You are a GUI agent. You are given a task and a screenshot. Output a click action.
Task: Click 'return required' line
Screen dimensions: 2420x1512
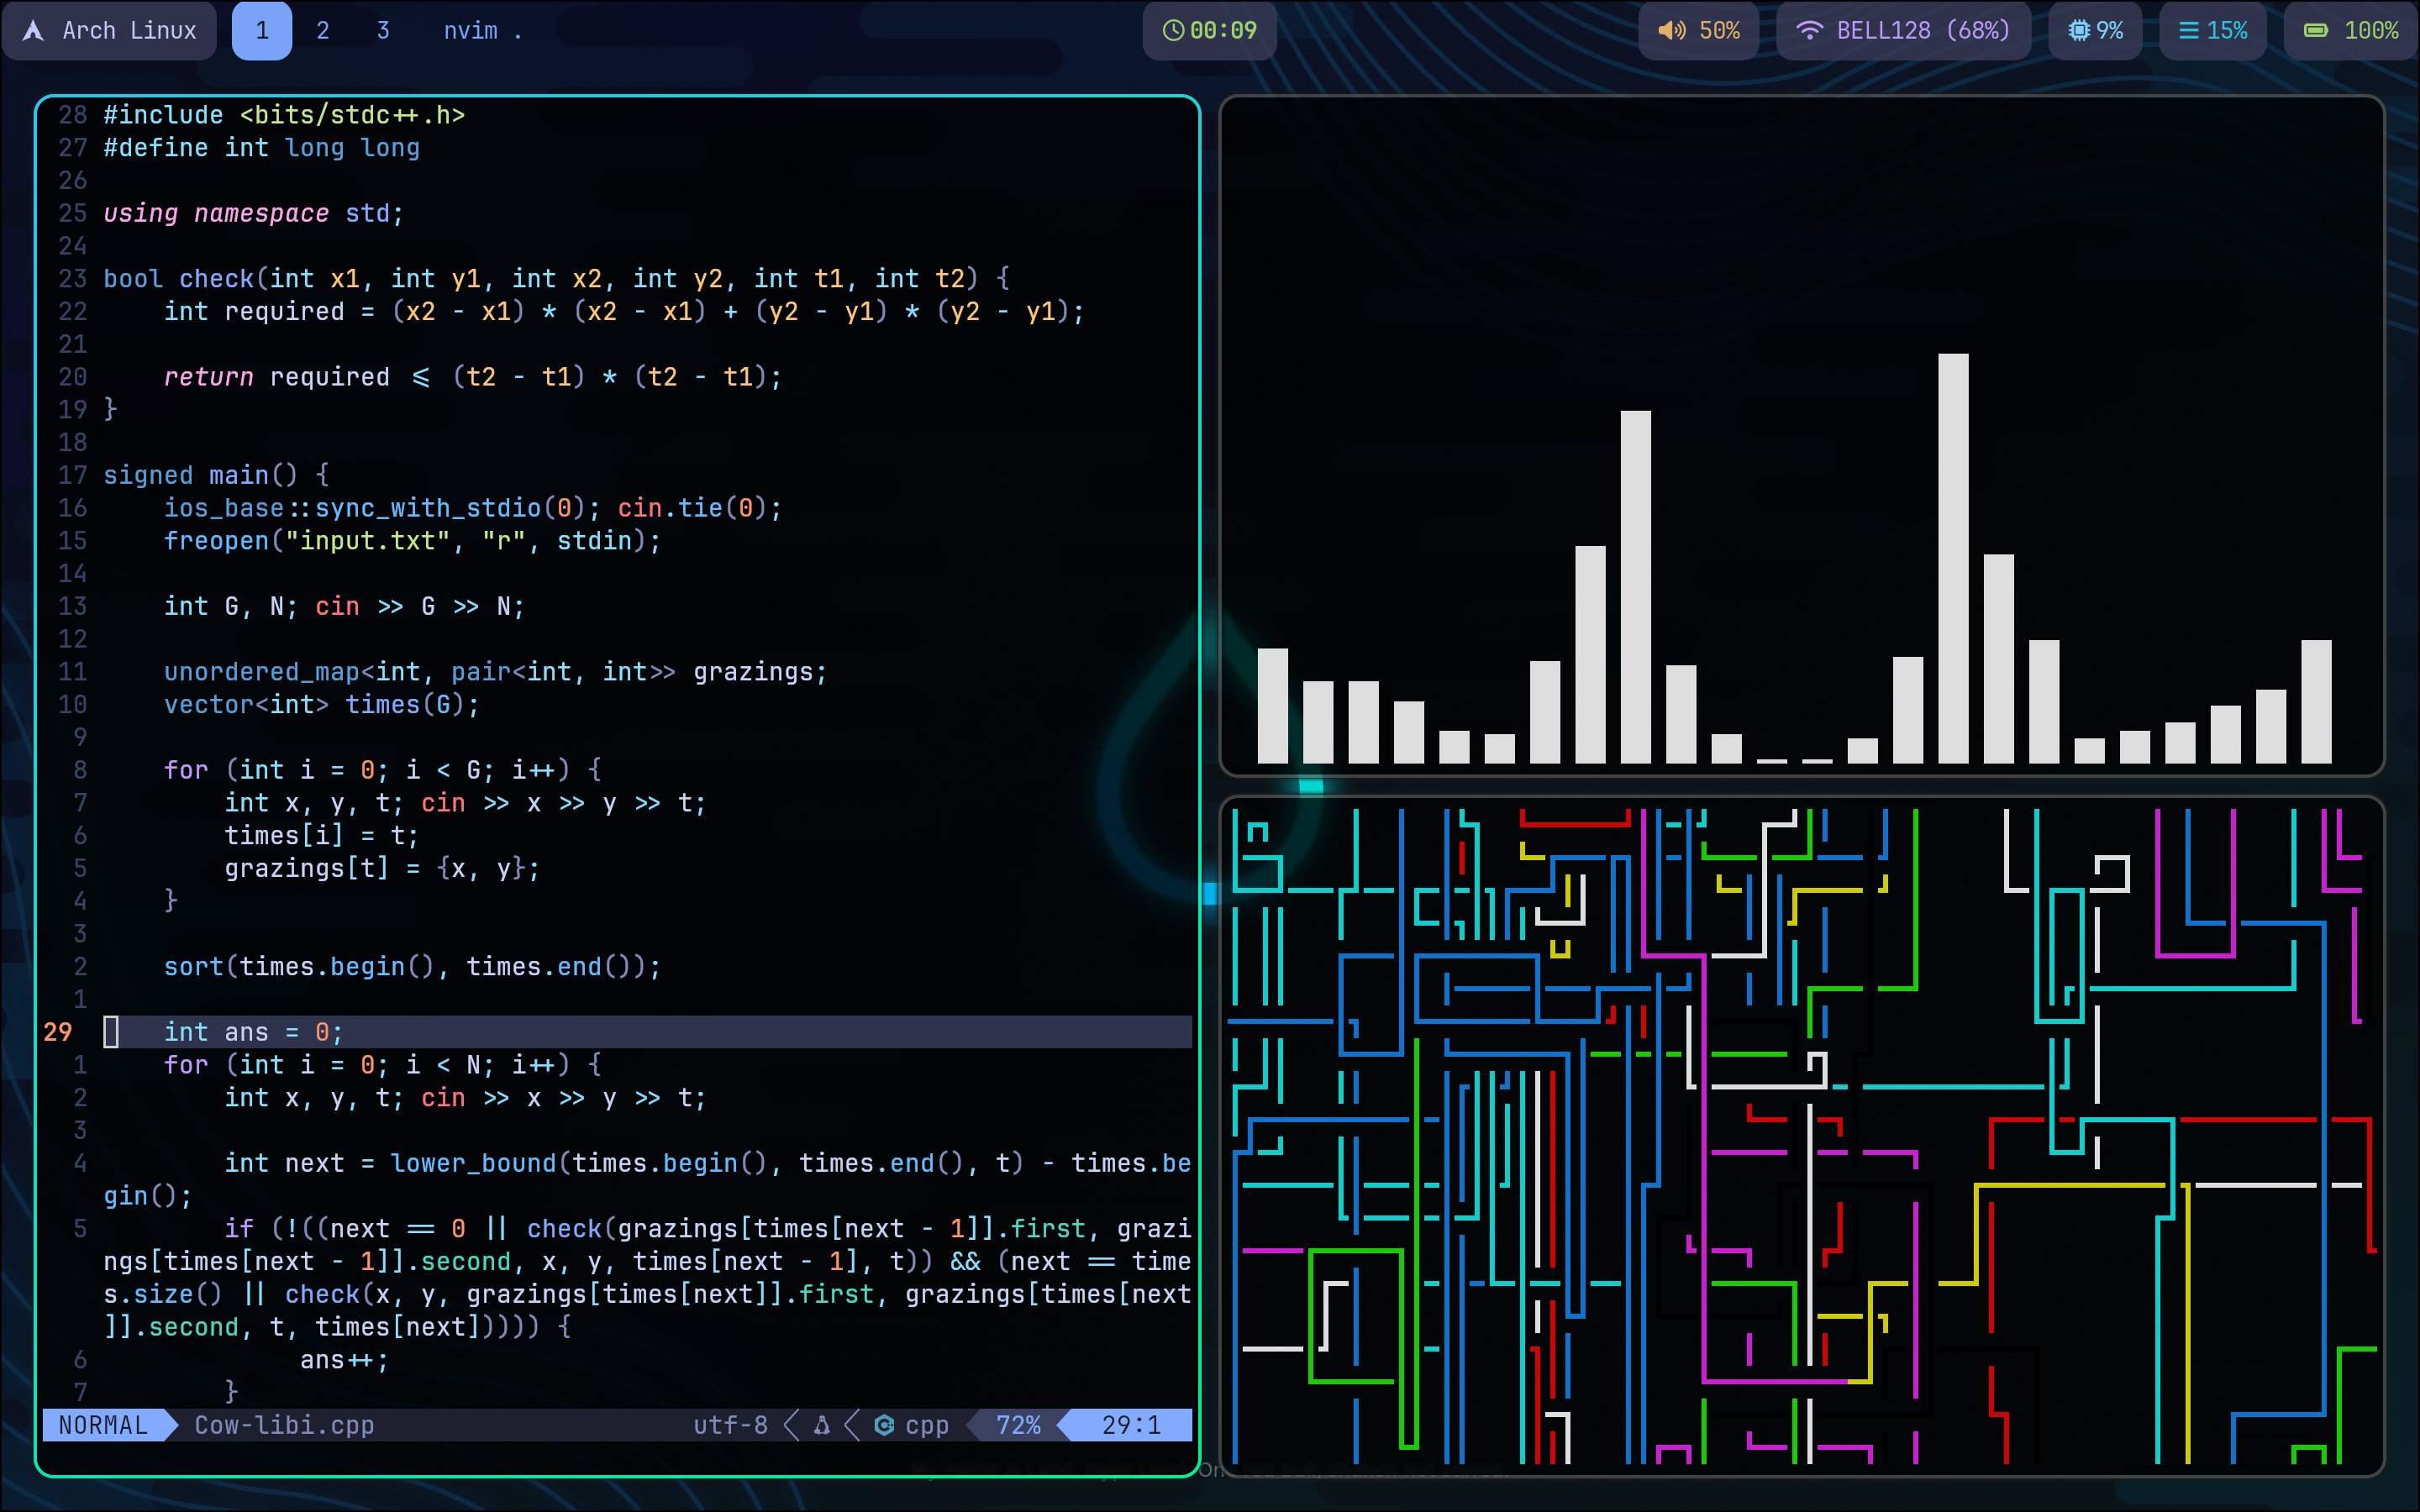pyautogui.click(x=473, y=377)
